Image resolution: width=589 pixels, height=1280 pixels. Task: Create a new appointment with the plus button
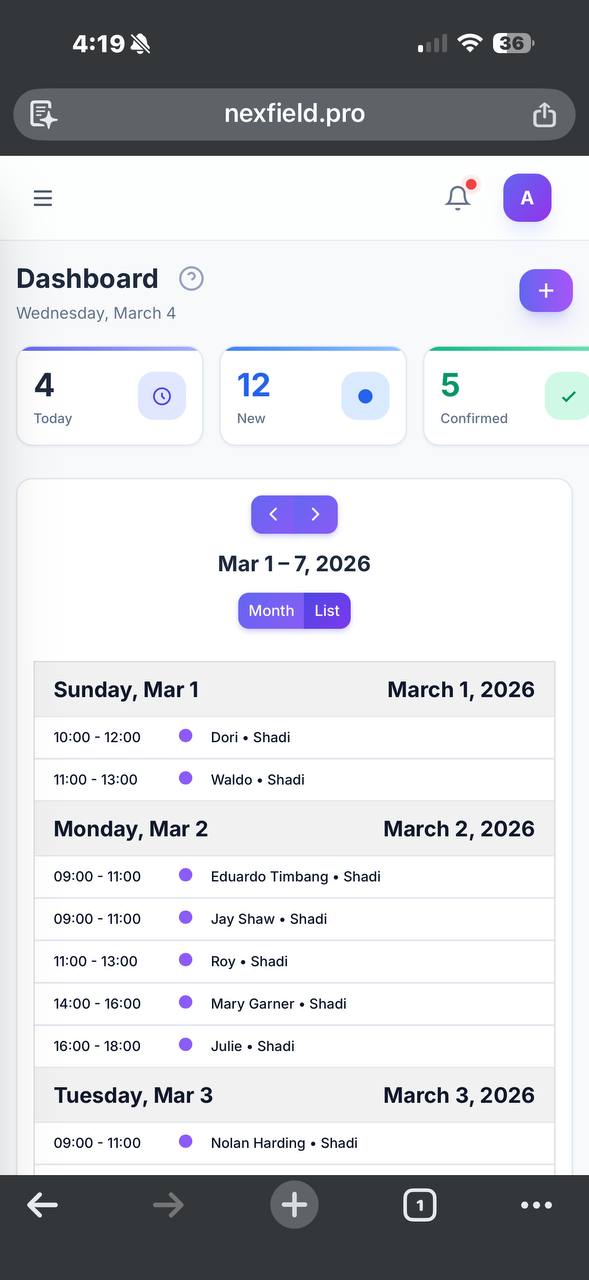545,290
